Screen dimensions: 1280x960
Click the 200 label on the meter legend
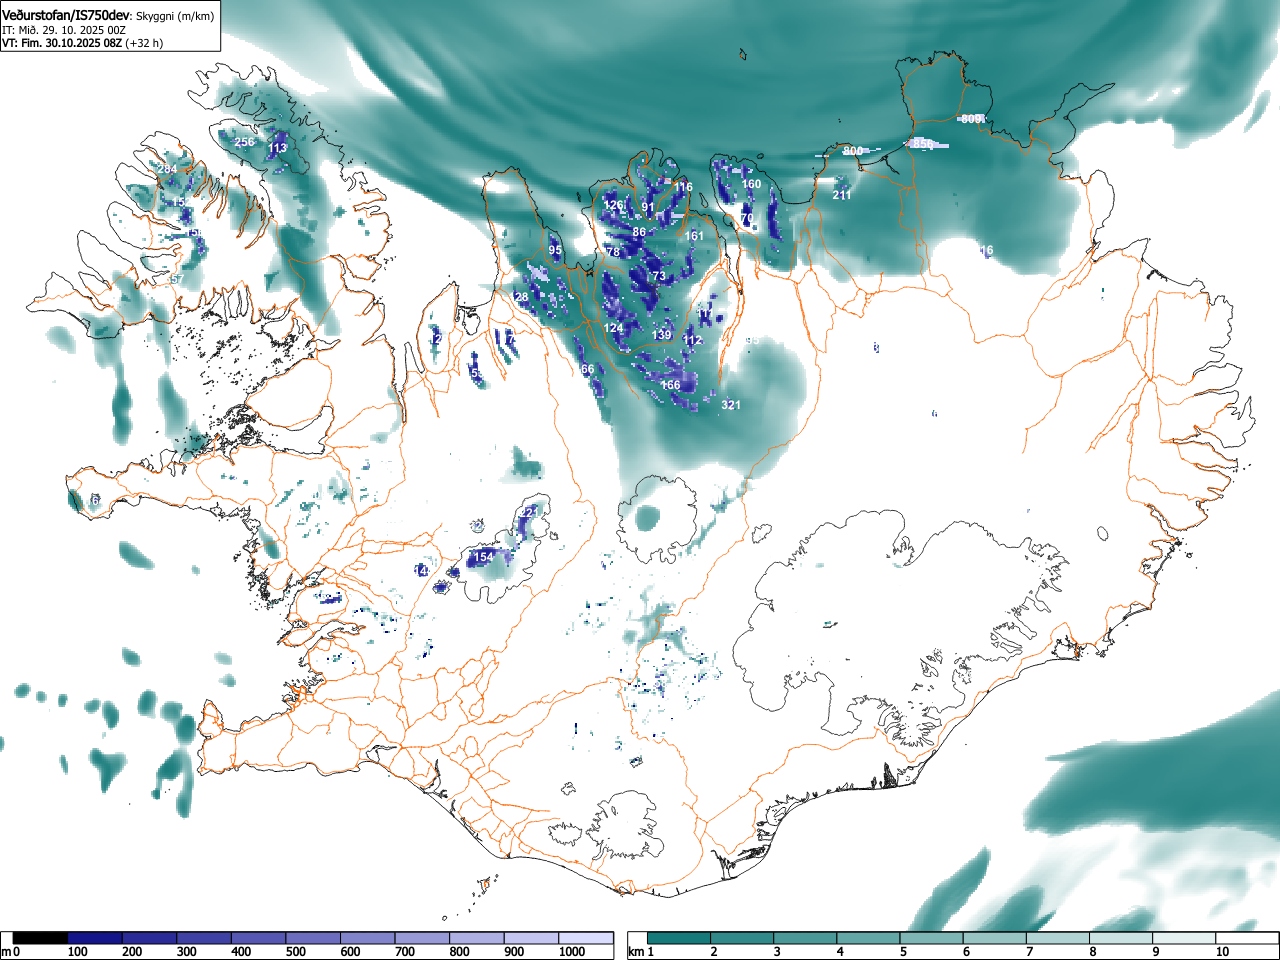click(x=132, y=952)
